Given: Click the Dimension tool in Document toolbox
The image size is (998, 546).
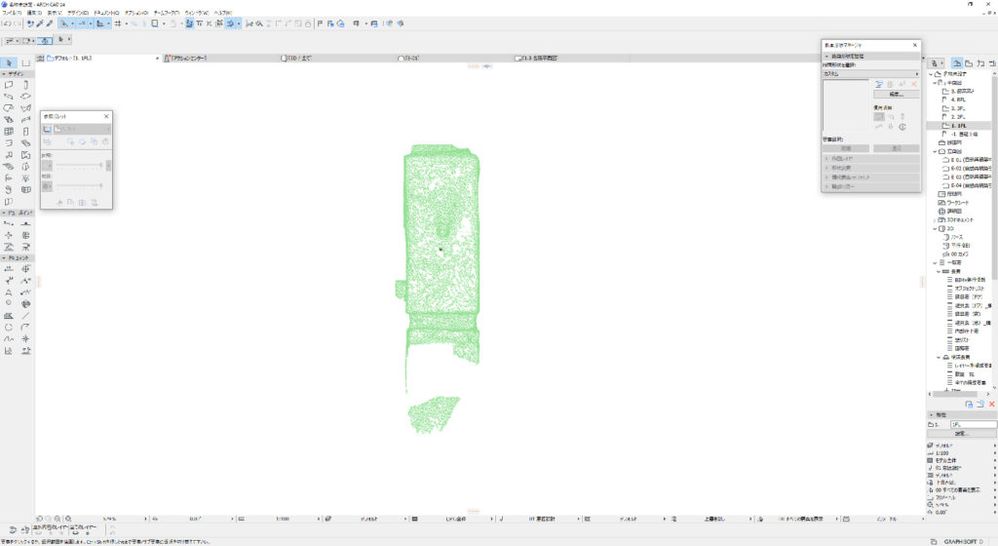Looking at the screenshot, I should (x=9, y=270).
